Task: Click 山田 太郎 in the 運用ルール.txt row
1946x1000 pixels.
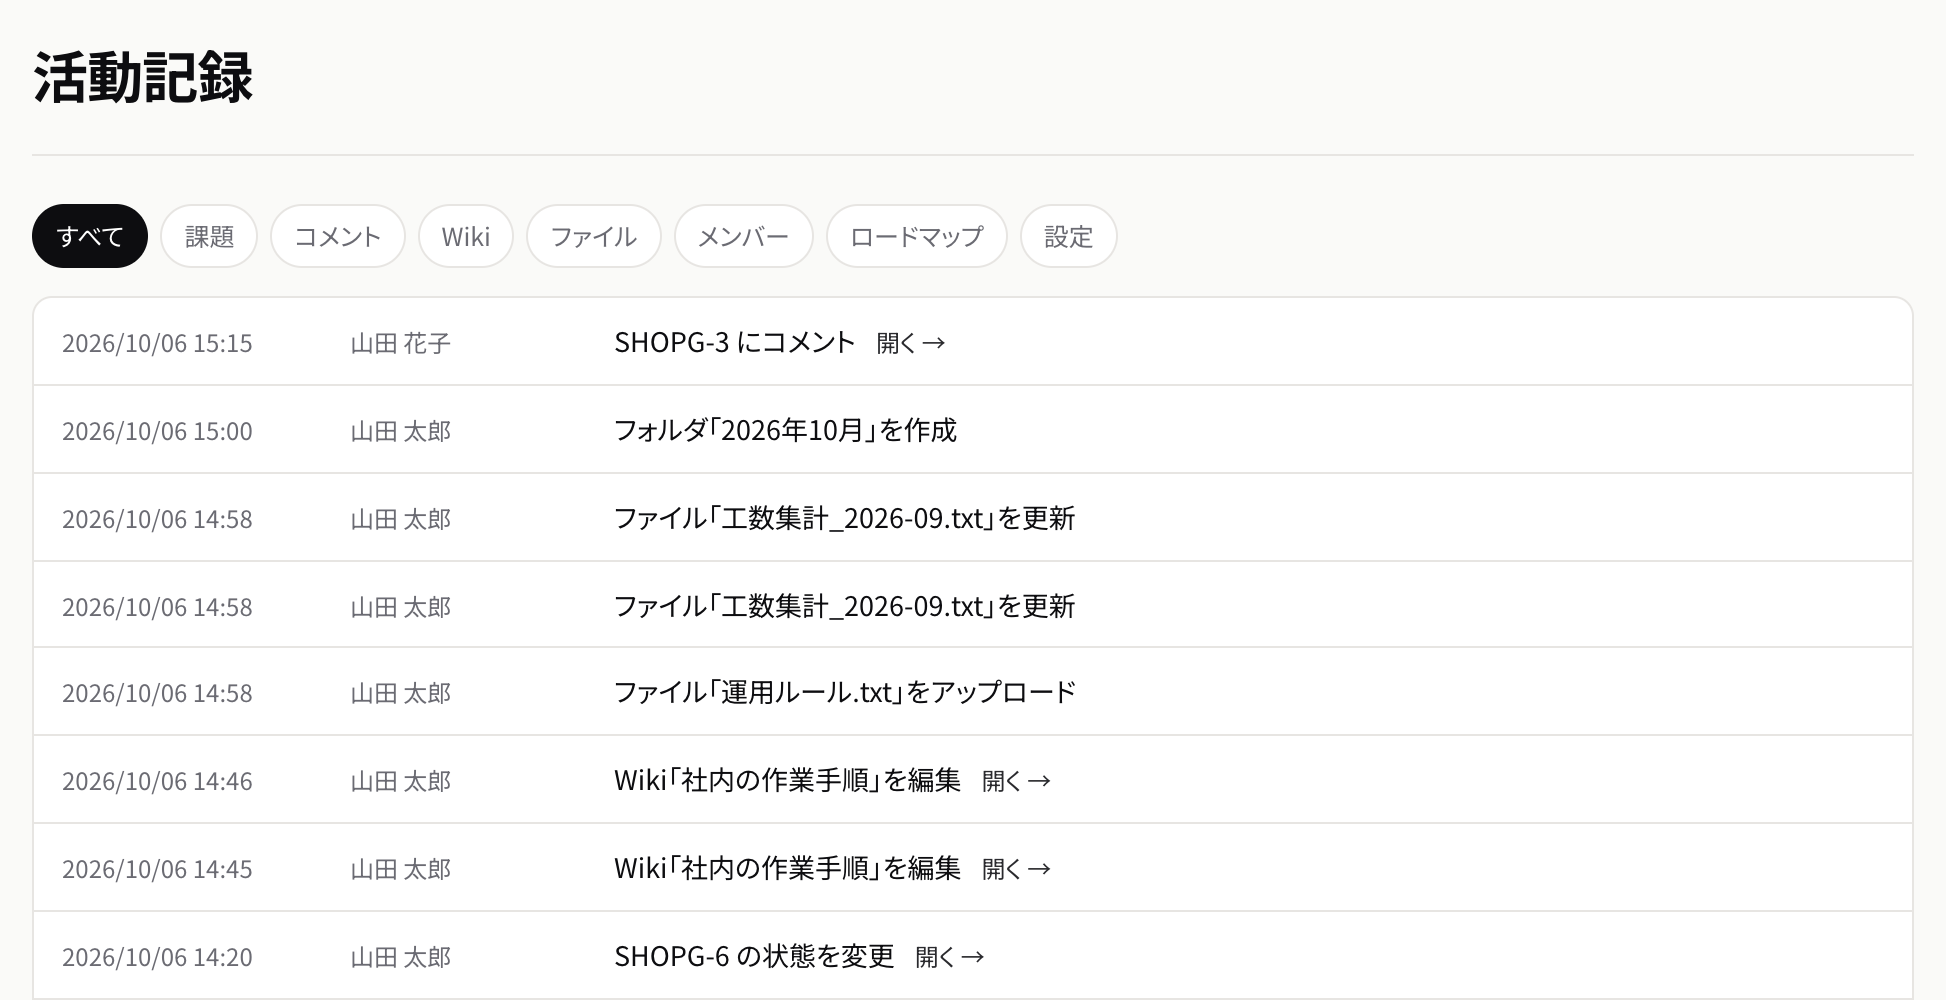Action: (x=401, y=693)
